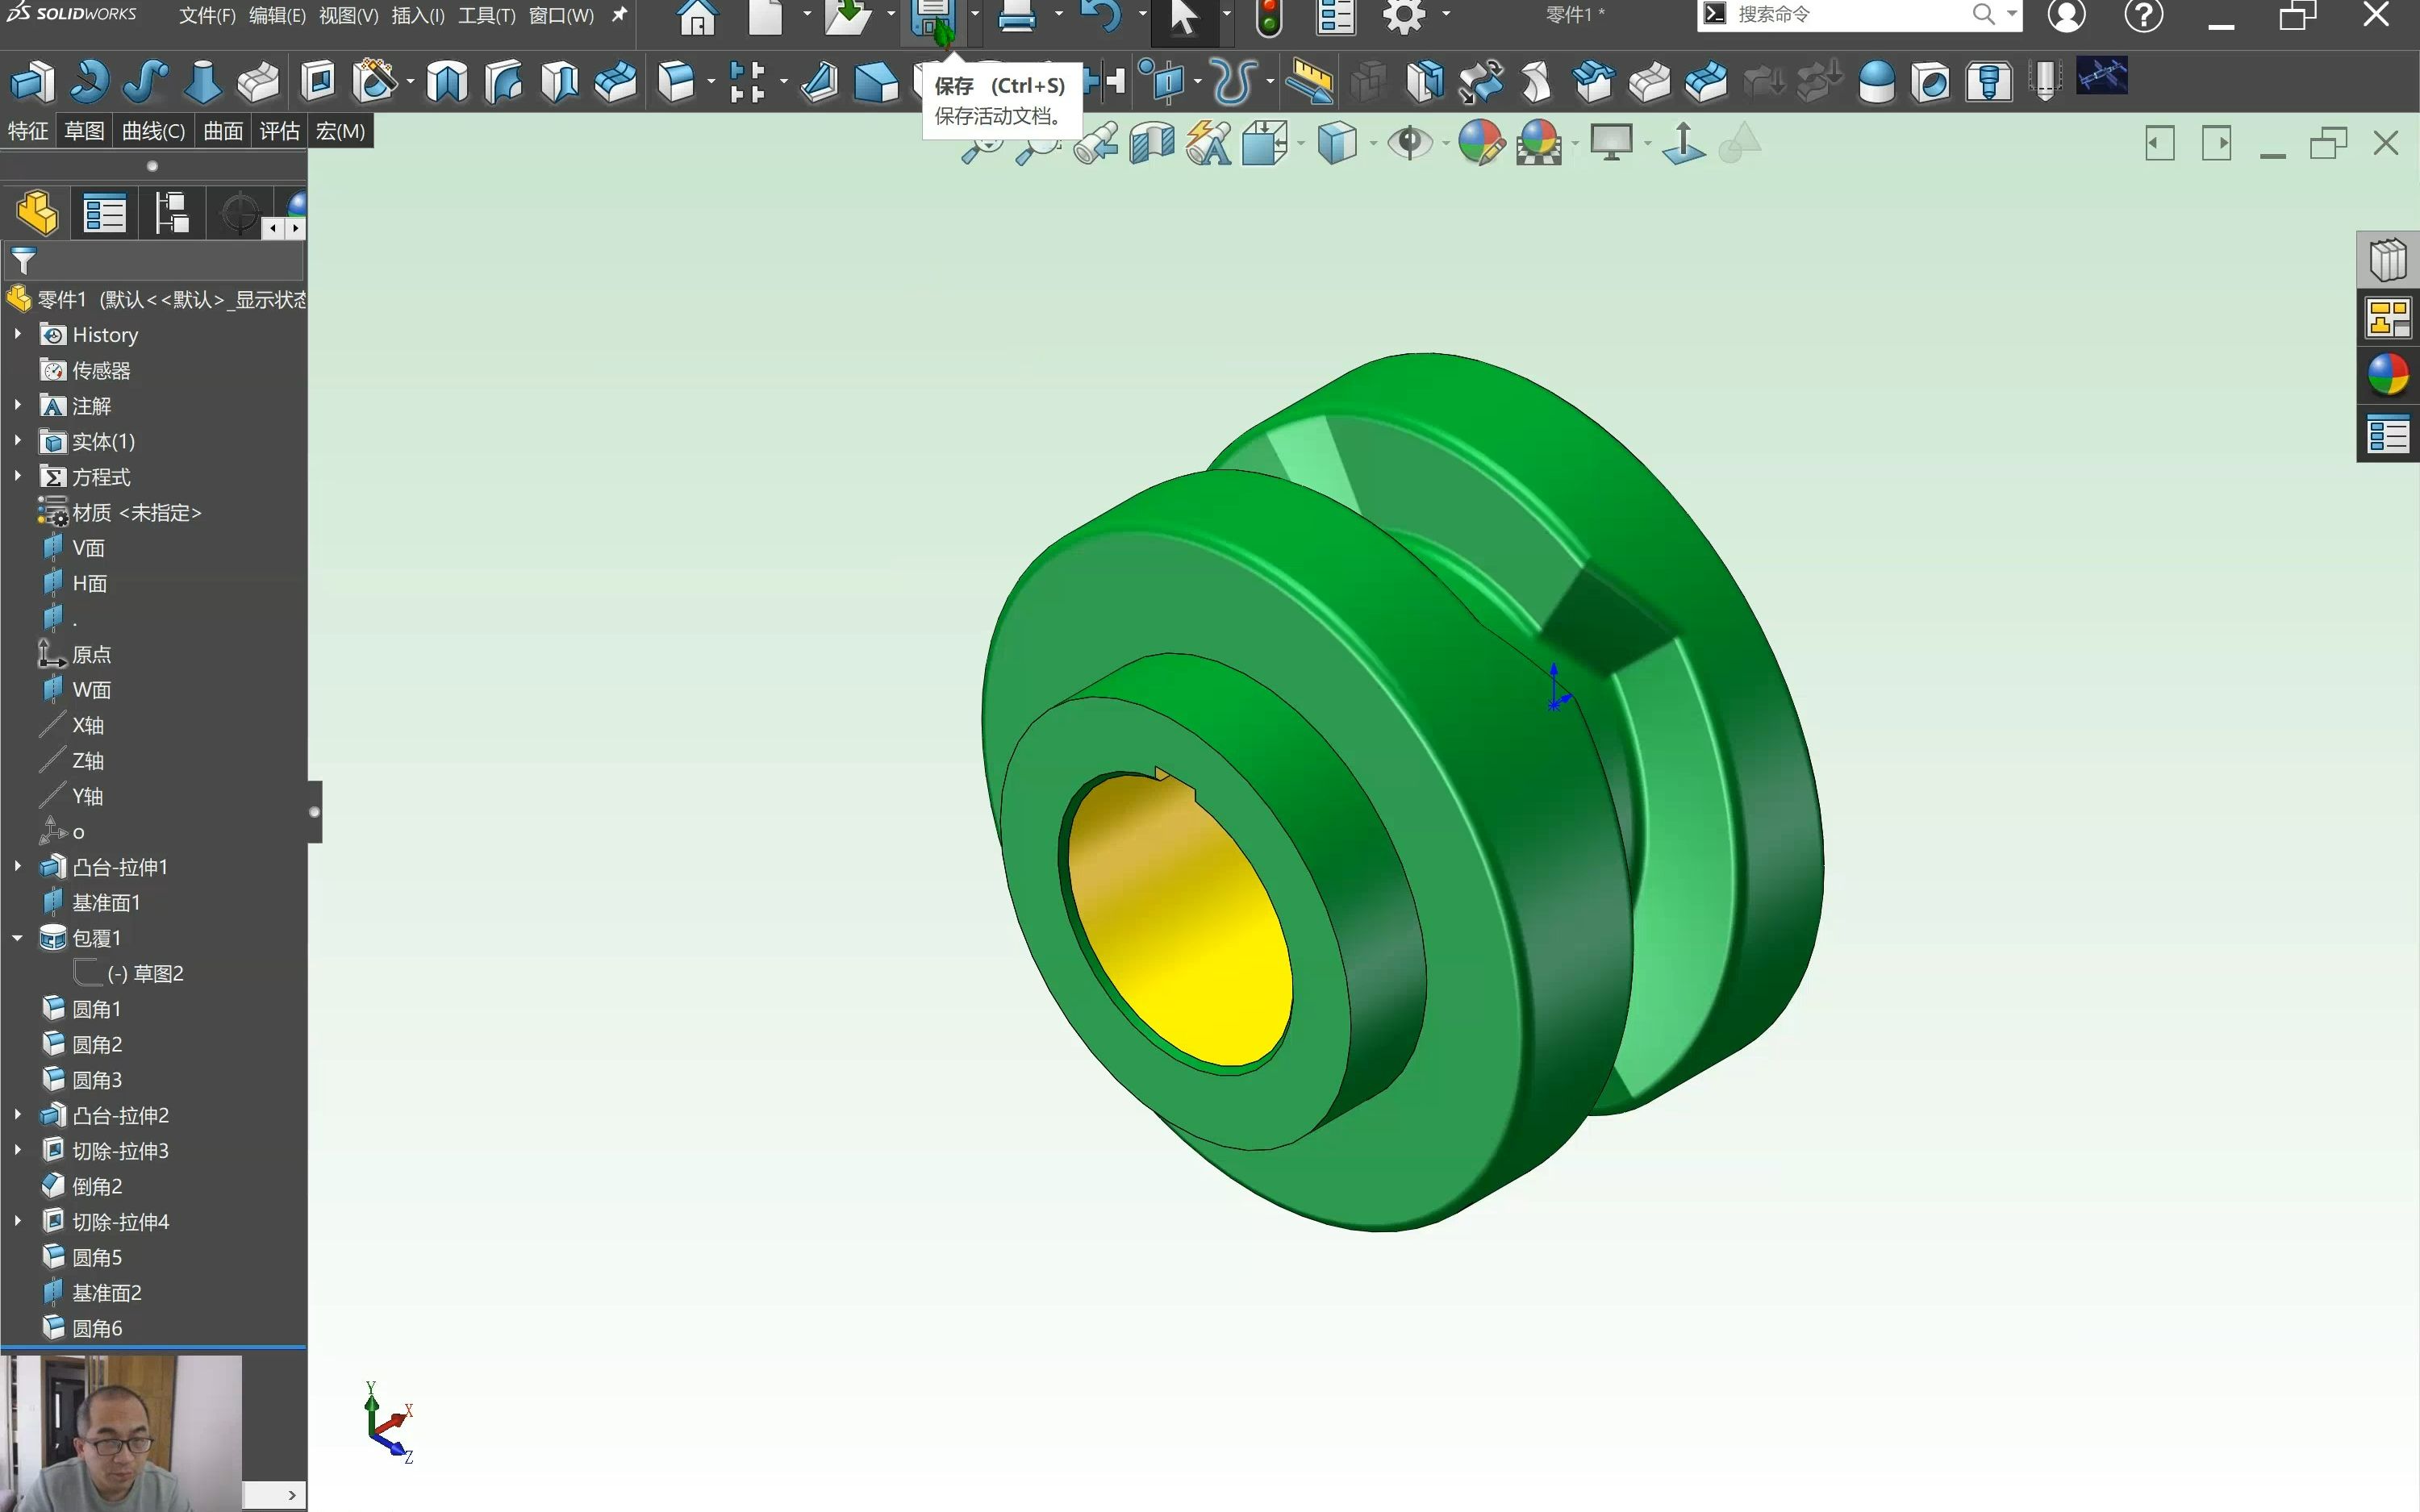2420x1512 pixels.
Task: Select the Boundary Boss/Base tool
Action: tap(258, 81)
